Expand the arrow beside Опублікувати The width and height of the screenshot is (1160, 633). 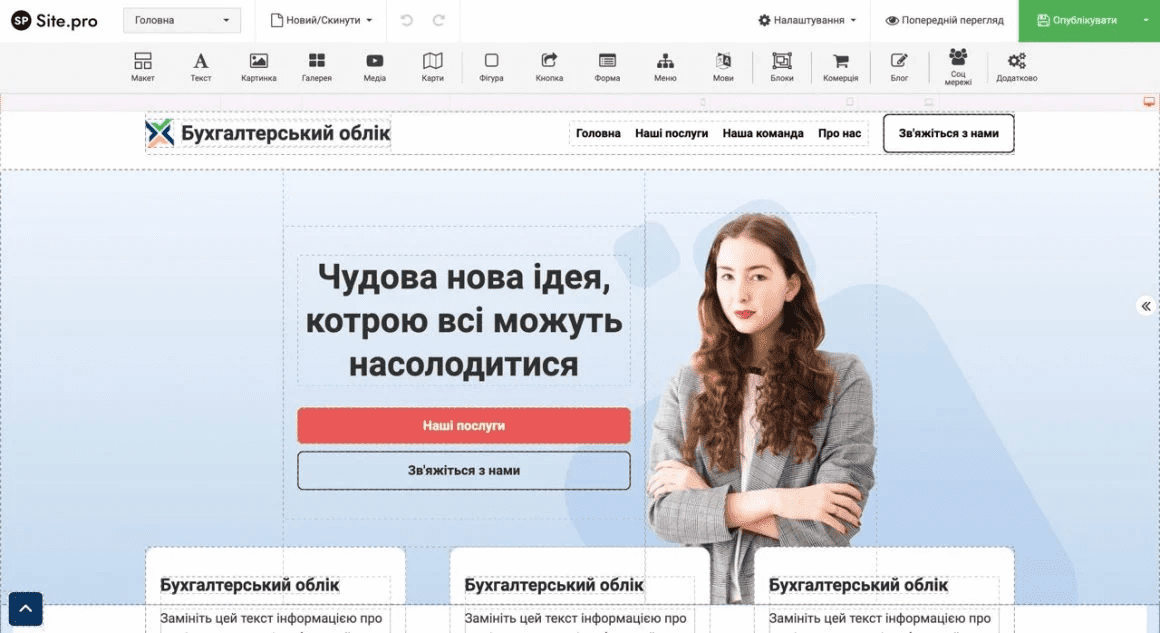(1145, 21)
